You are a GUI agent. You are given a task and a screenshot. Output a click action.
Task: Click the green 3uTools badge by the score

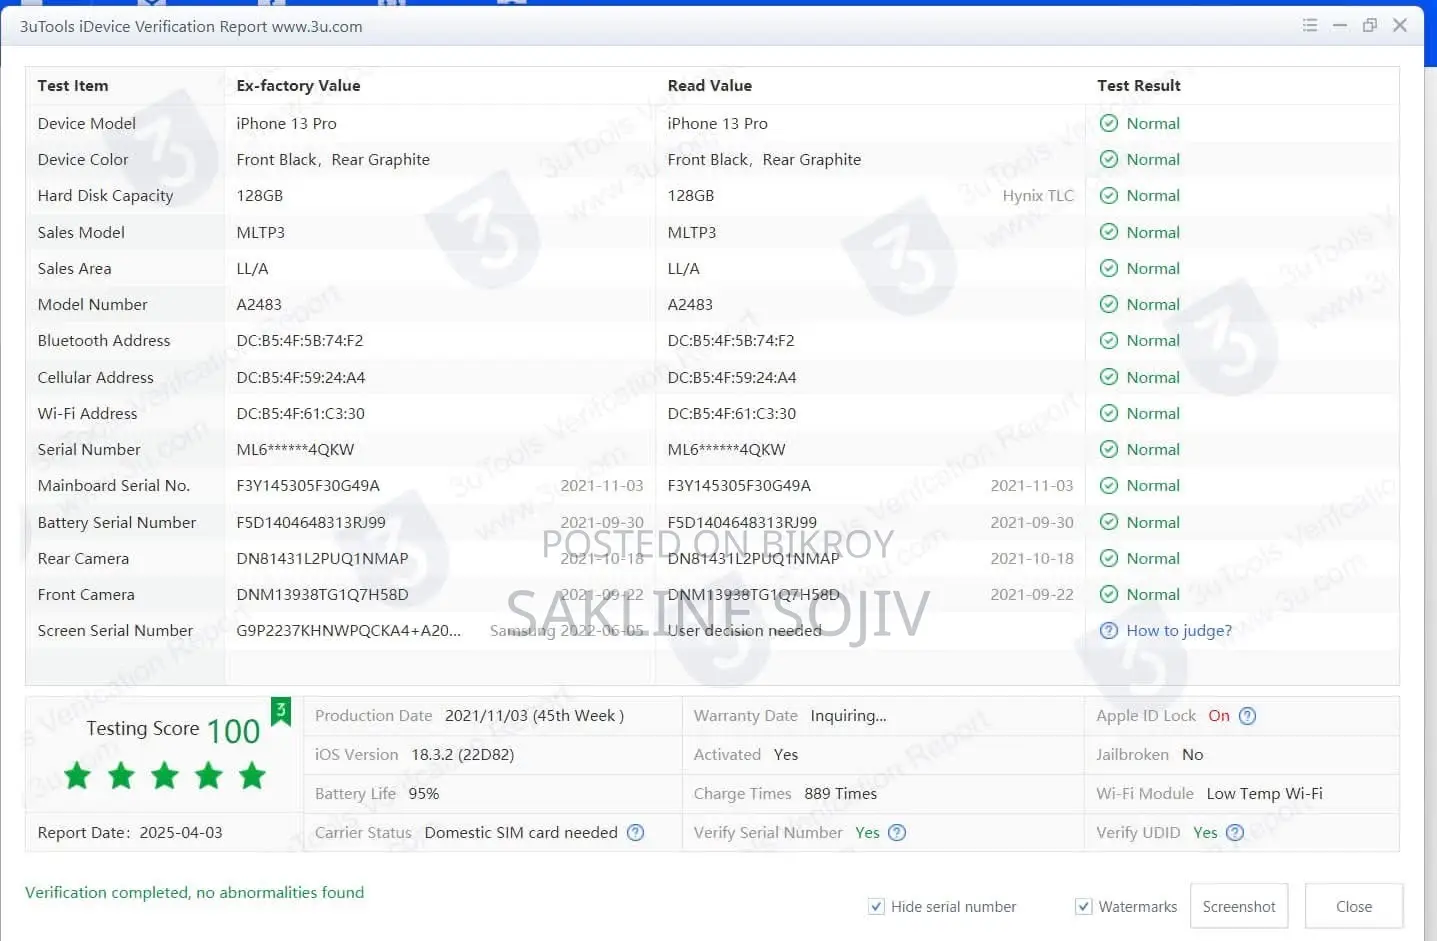click(x=281, y=711)
